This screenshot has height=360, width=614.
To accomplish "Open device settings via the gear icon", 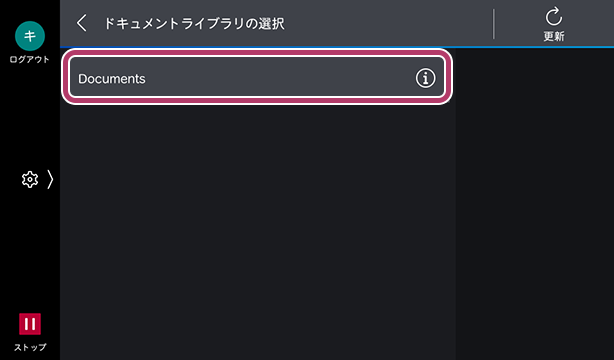I will click(x=30, y=179).
